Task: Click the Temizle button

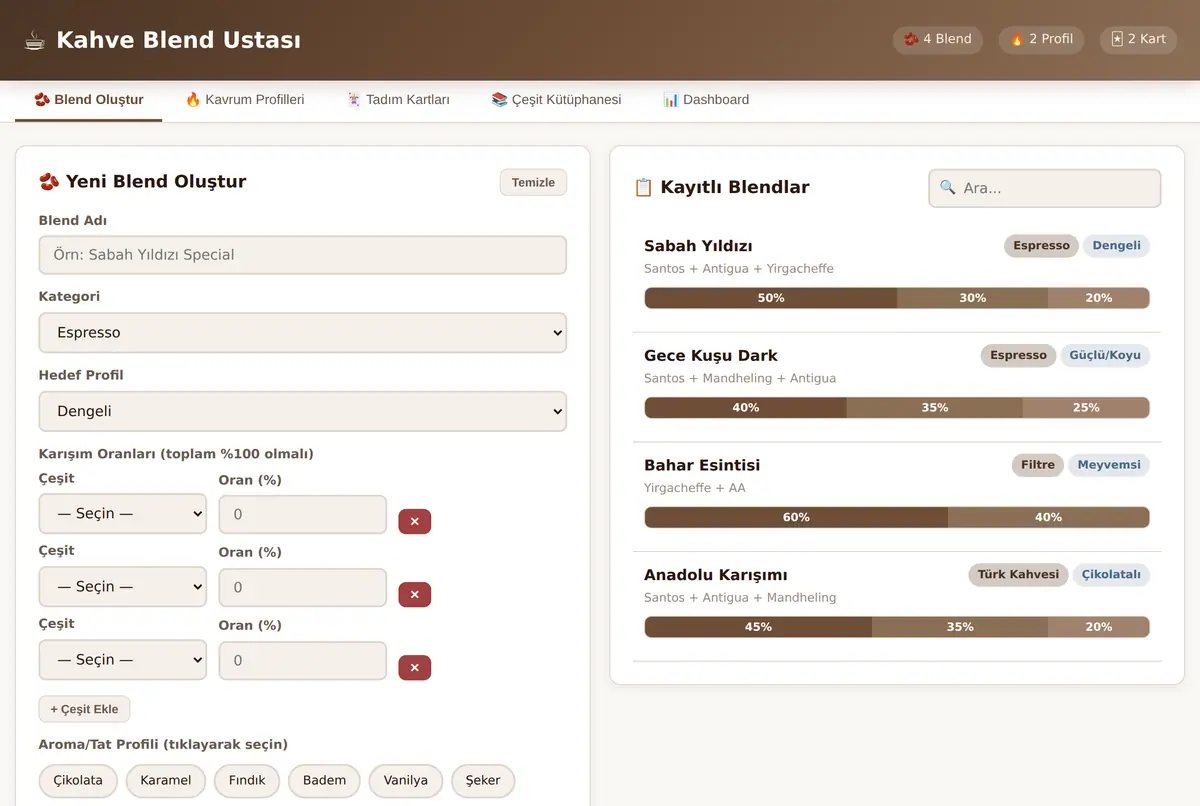Action: [533, 182]
